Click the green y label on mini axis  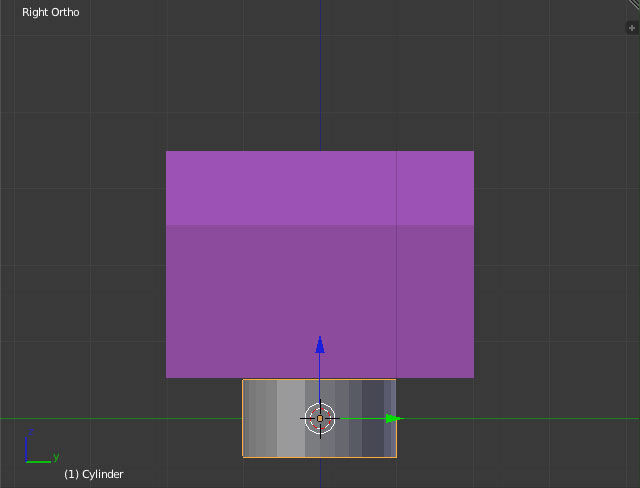(x=56, y=456)
